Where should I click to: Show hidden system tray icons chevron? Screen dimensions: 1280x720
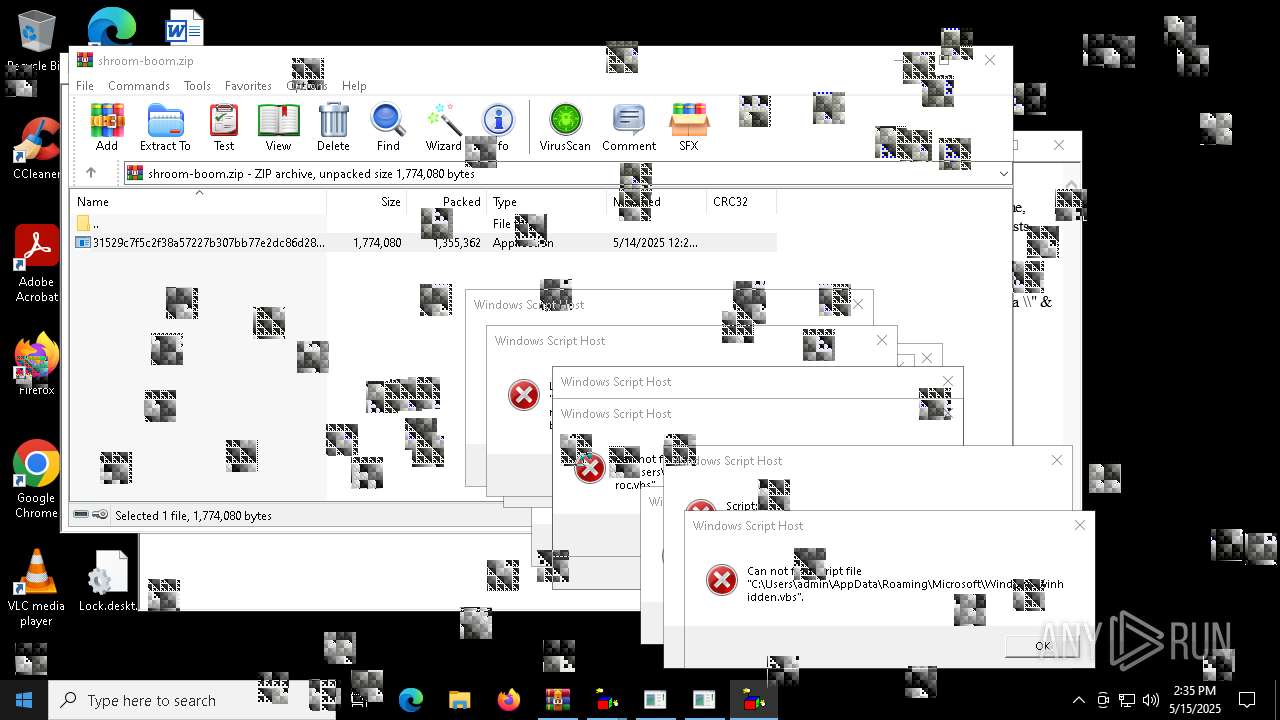pyautogui.click(x=1078, y=700)
